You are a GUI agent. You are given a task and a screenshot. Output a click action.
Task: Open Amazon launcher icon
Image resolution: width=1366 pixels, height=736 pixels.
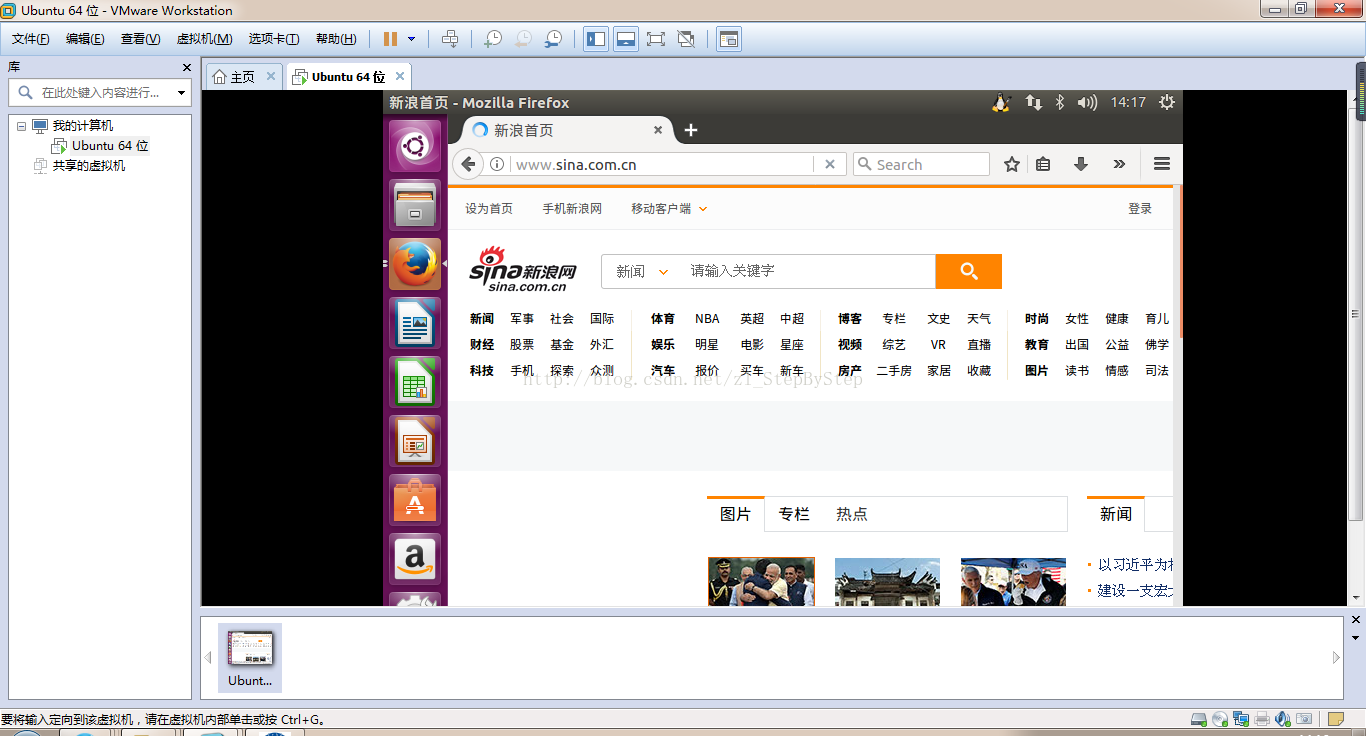click(414, 559)
